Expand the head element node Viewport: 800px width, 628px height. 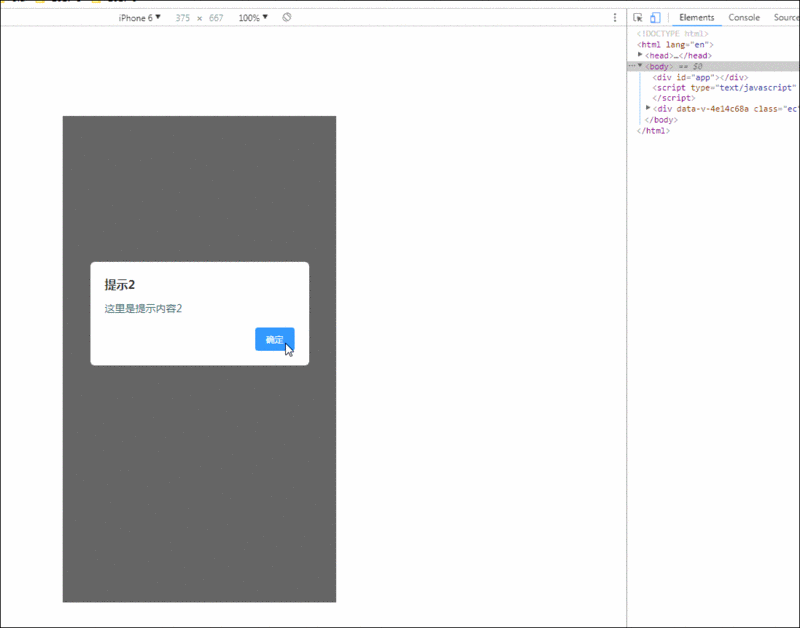(x=641, y=56)
